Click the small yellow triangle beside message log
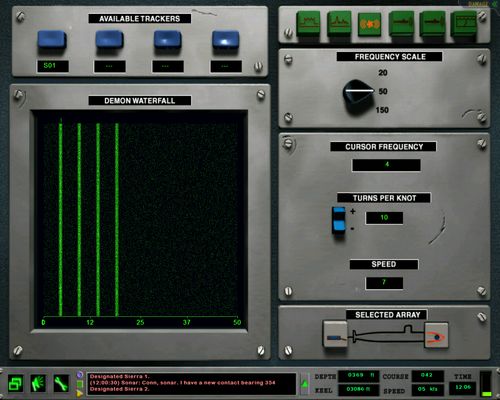500x400 pixels. click(x=79, y=394)
